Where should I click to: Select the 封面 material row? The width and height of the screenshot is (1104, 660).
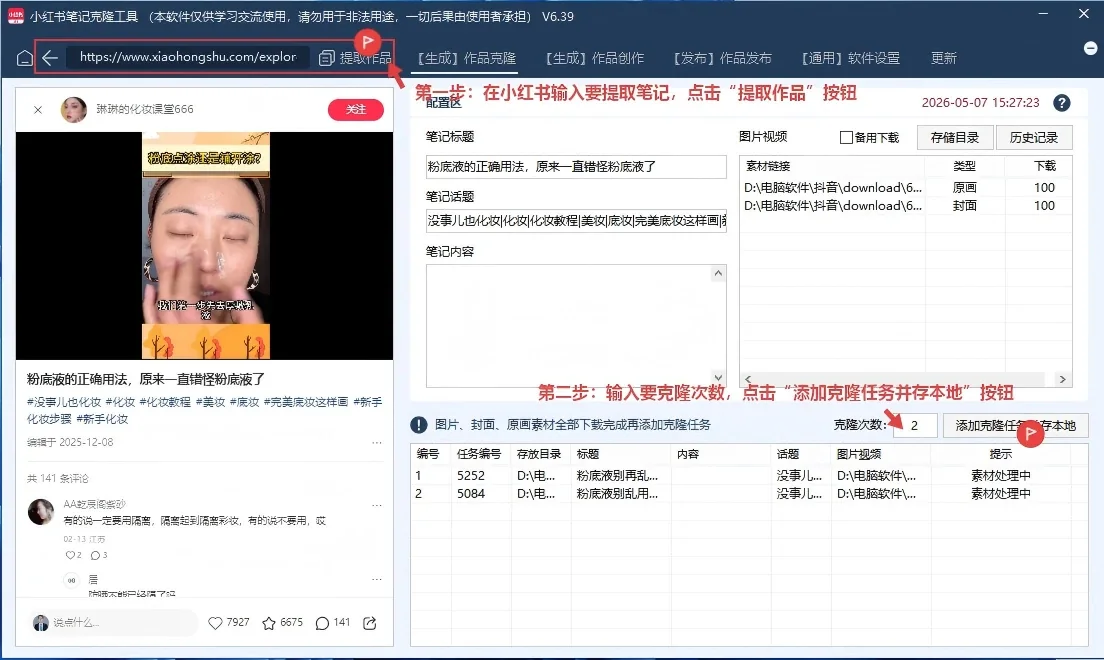tap(905, 206)
